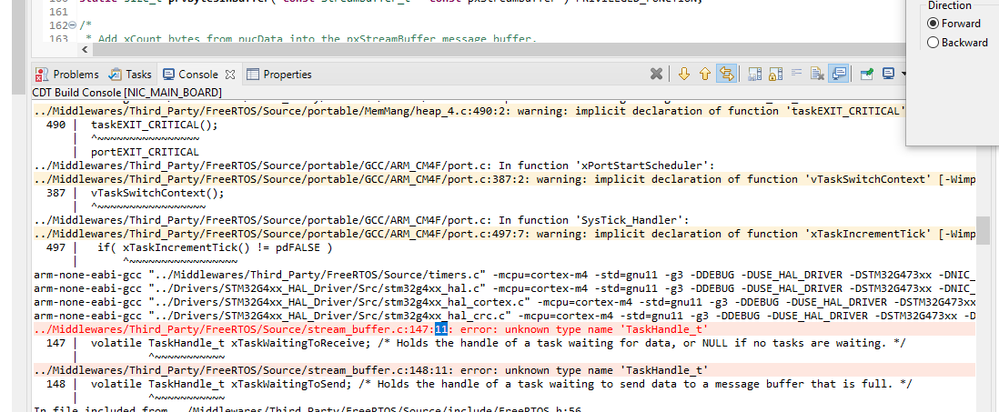This screenshot has width=999, height=412.
Task: Click the 'CDT Build Console [NIC_MAIN_BOARD]' title
Action: click(127, 92)
